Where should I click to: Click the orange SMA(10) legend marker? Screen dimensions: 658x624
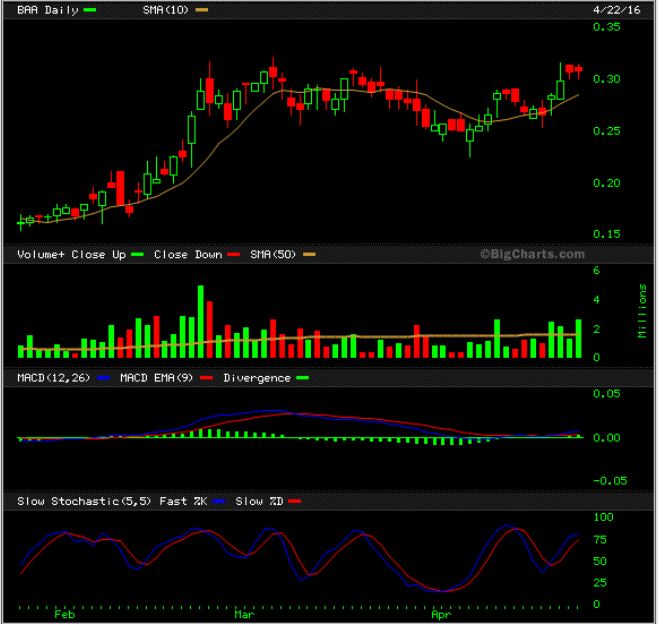(201, 10)
